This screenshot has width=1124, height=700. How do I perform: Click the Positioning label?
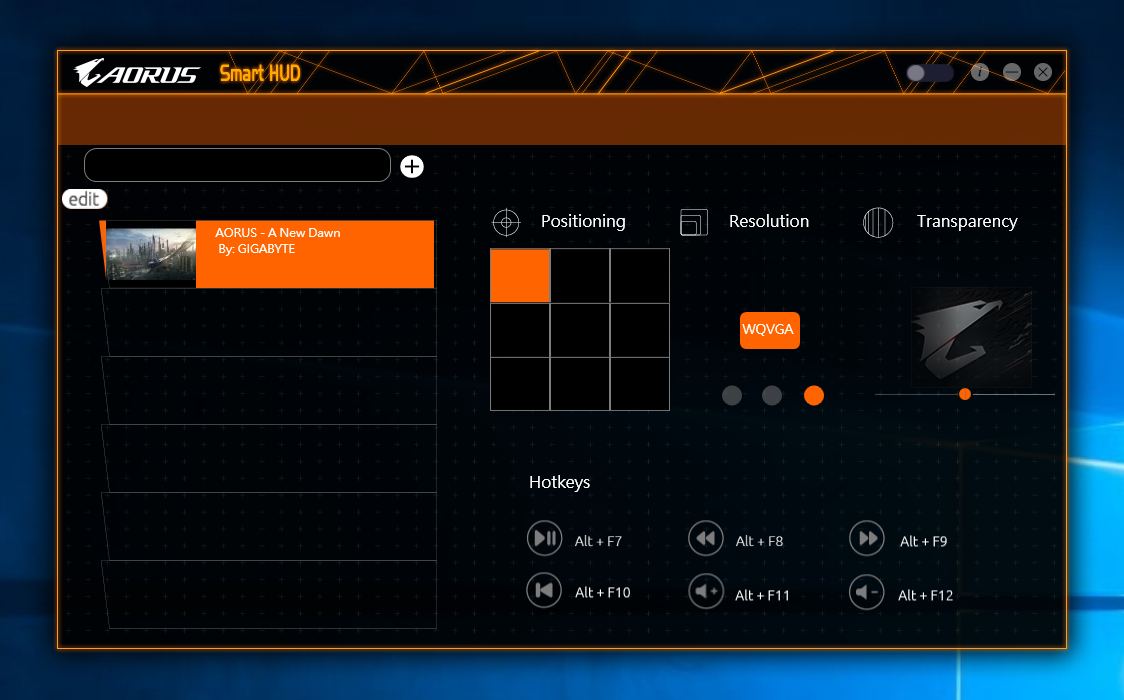[583, 221]
